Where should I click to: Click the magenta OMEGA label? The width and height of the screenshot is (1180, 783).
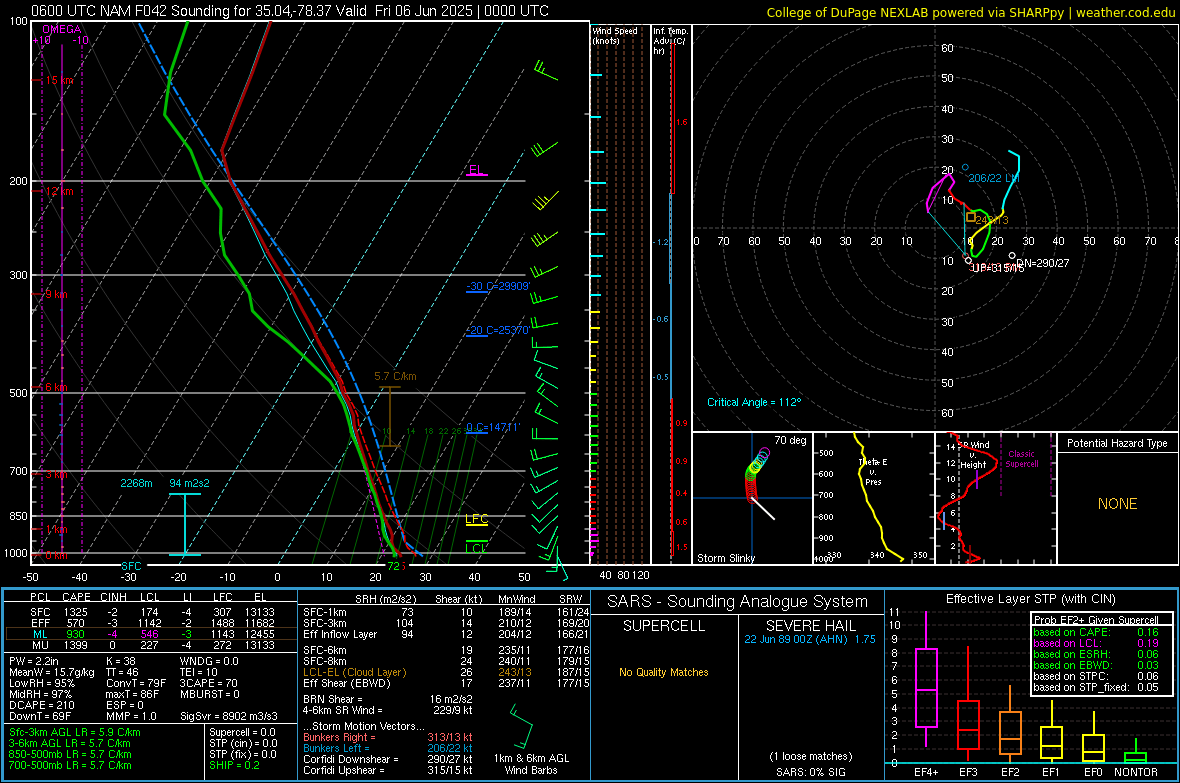click(x=61, y=29)
